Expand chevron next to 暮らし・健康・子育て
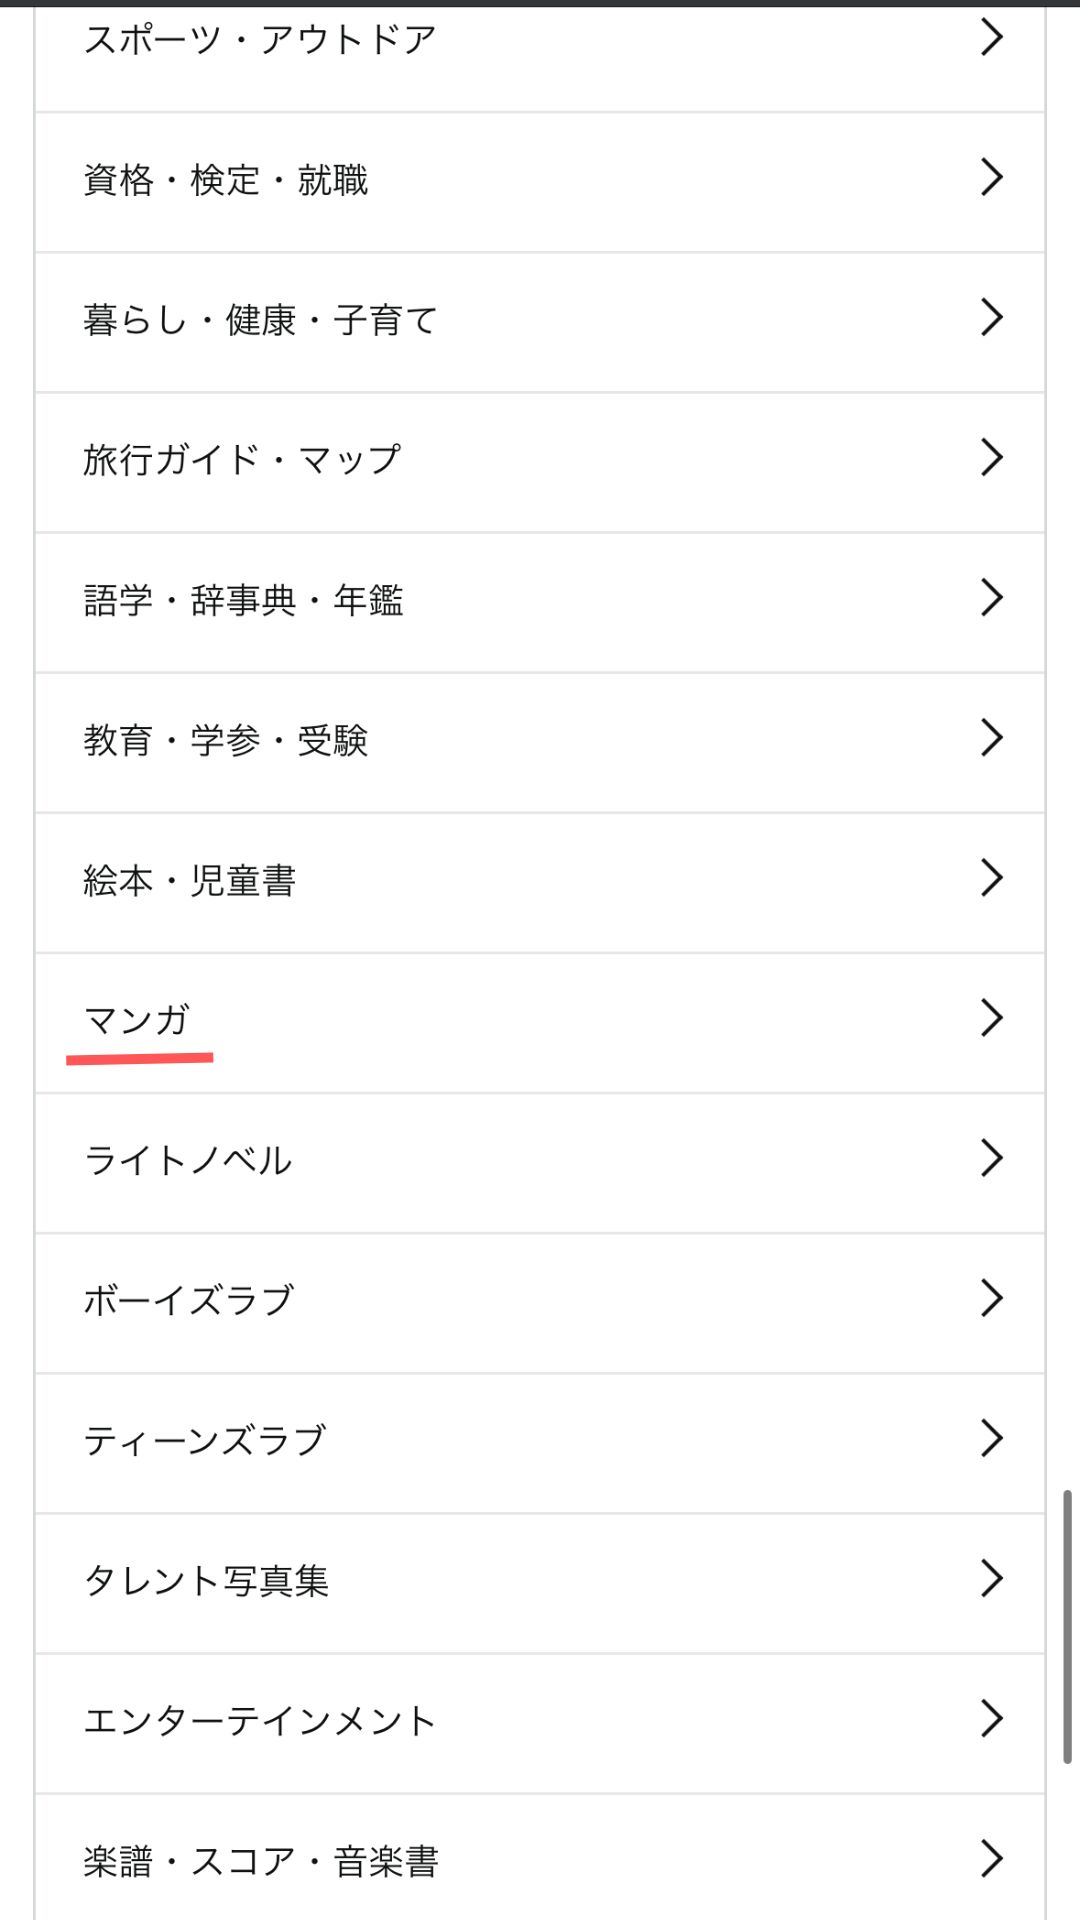Viewport: 1080px width, 1920px height. 991,318
